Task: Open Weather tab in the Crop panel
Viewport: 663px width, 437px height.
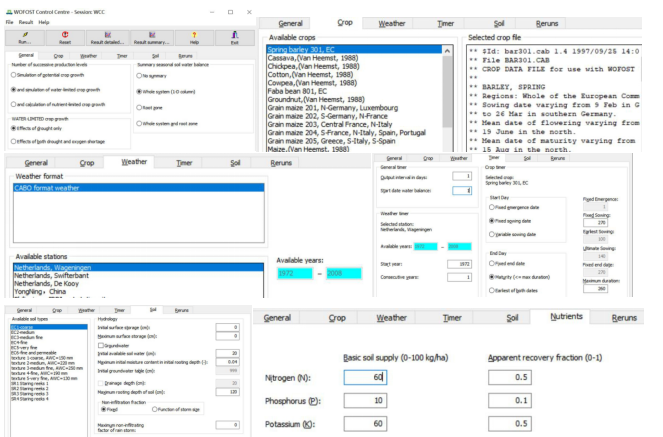Action: (x=392, y=24)
